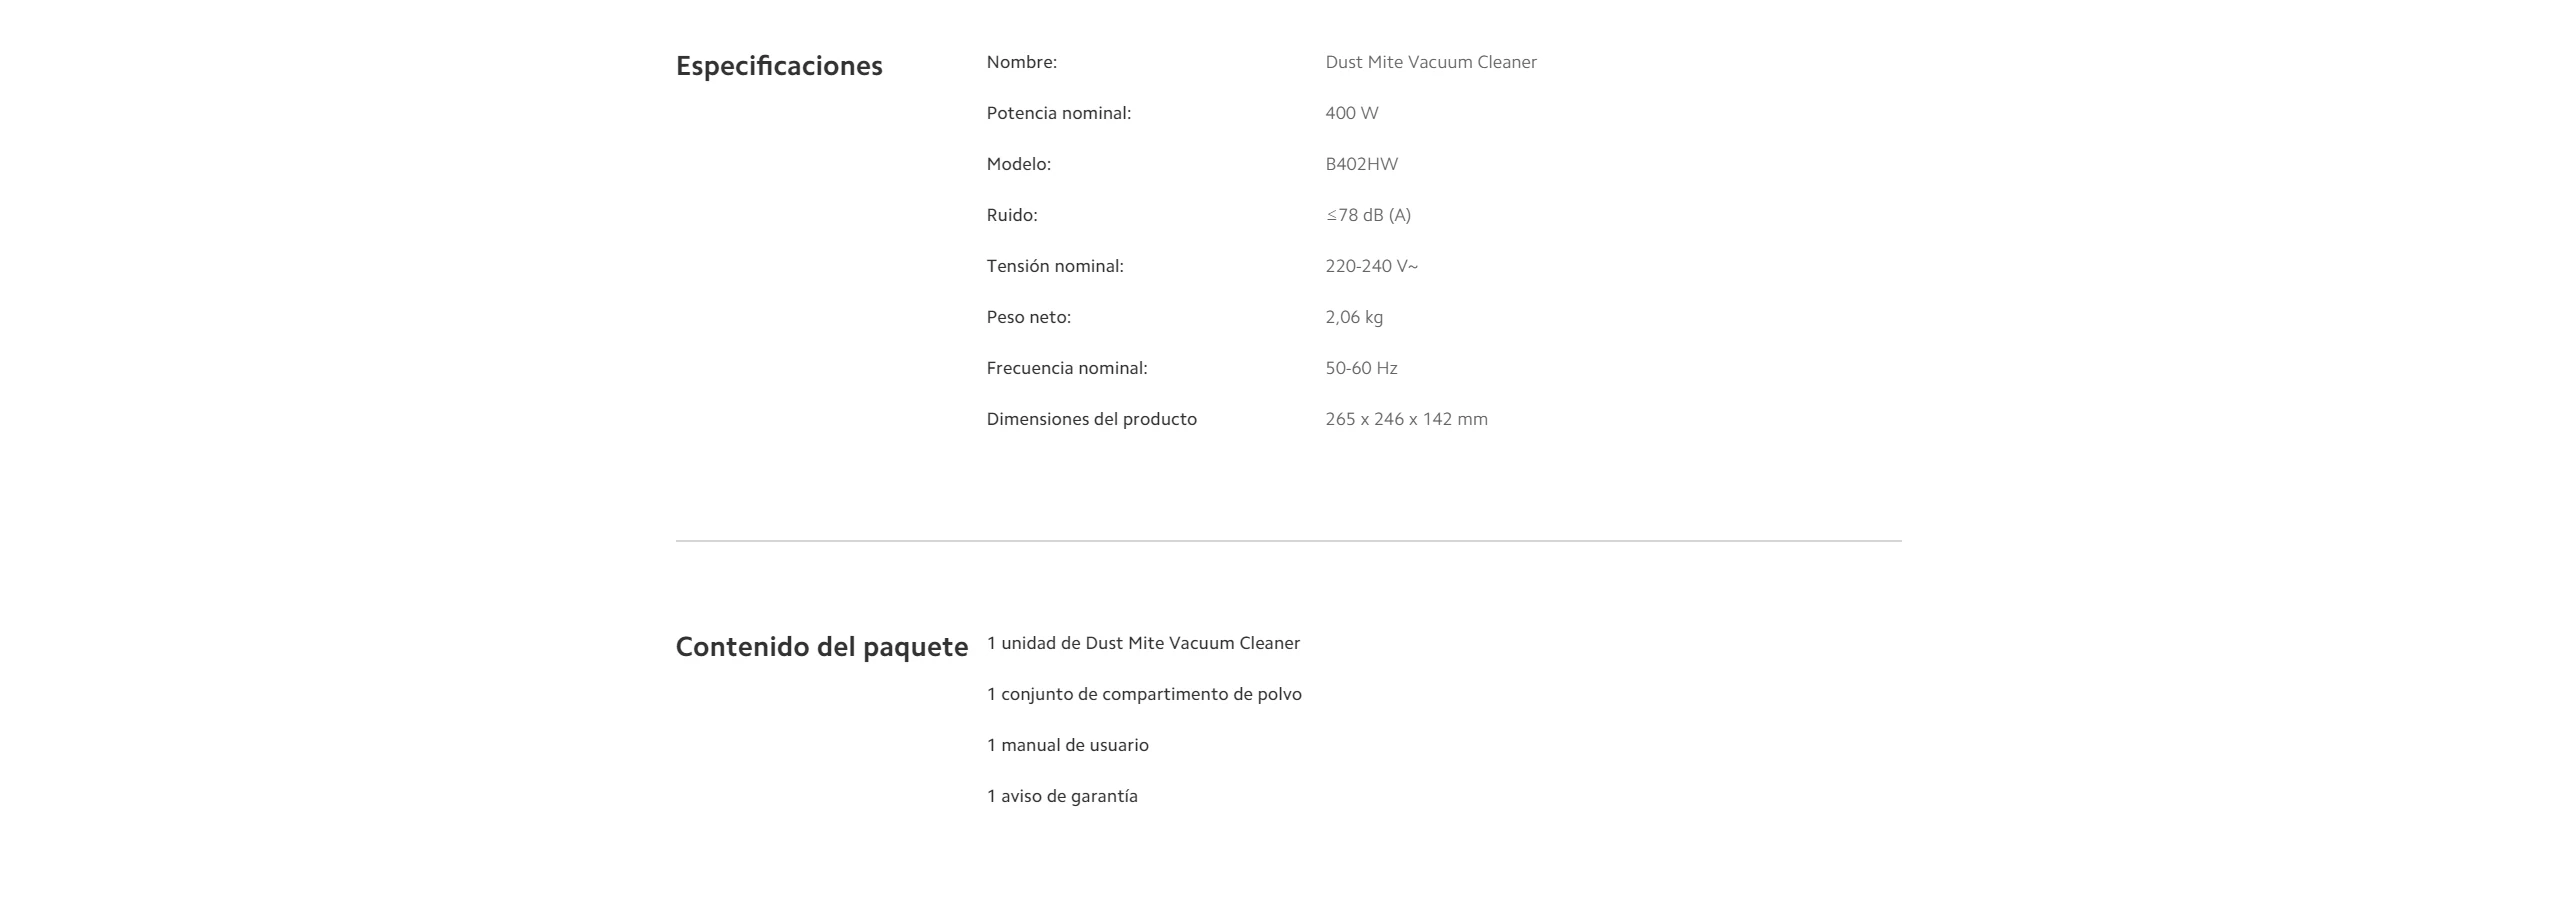Click the Potencia nominal label
Screen dimensions: 2560x898
point(1058,113)
